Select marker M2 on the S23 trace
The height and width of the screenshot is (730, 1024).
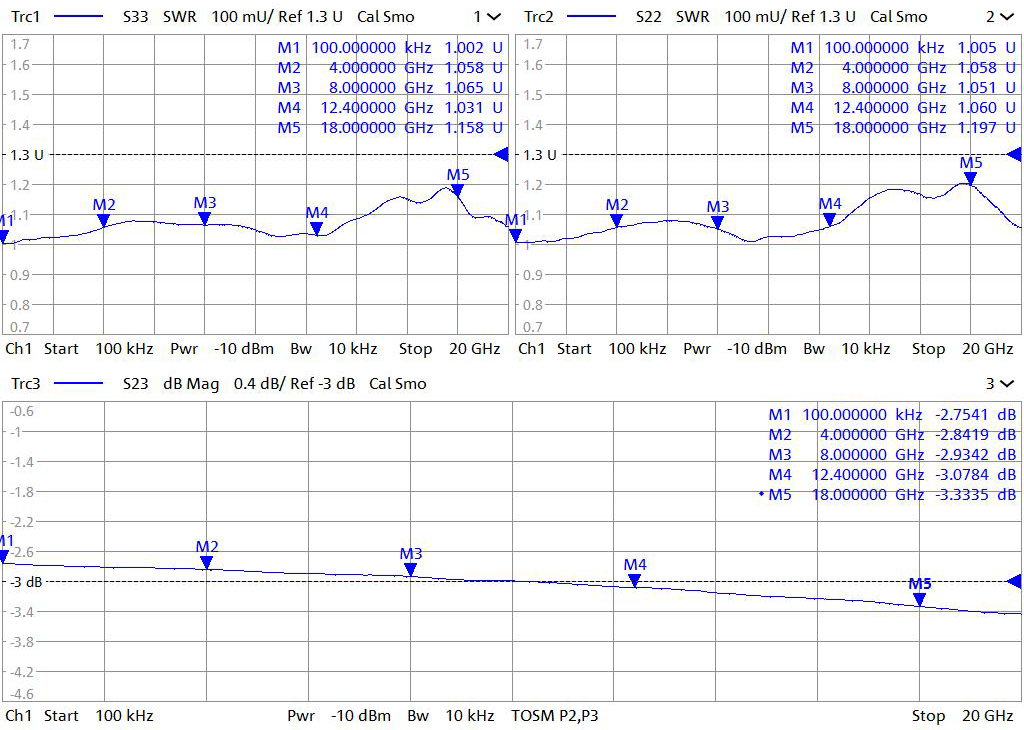tap(207, 562)
